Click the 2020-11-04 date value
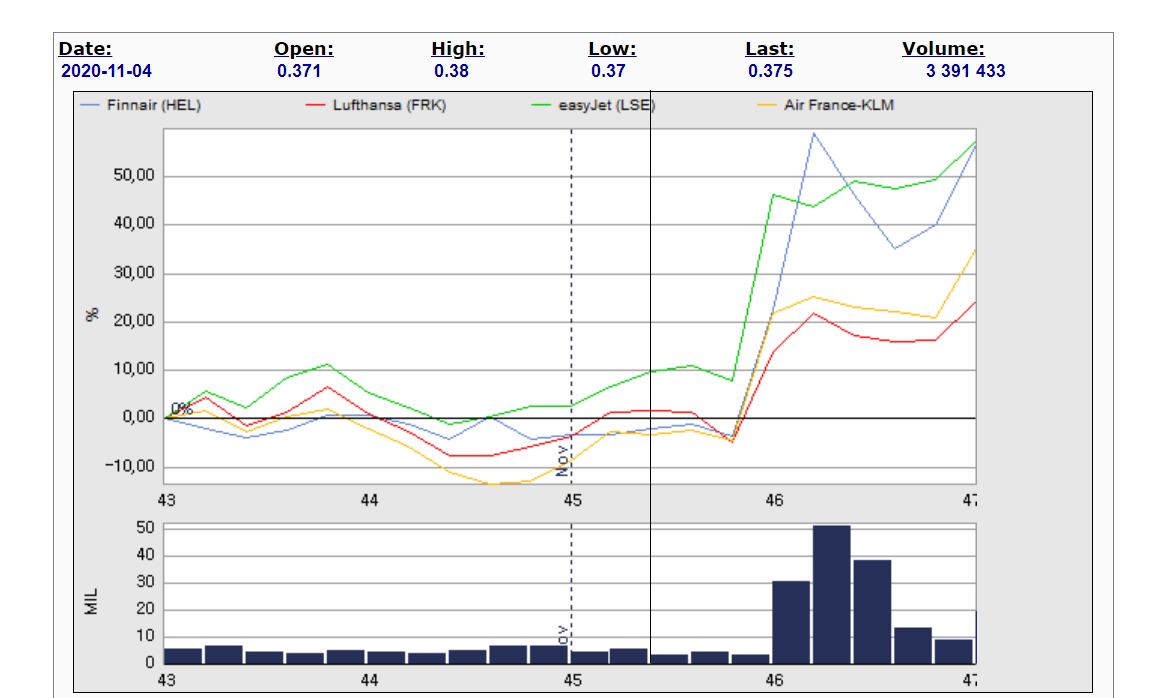 pyautogui.click(x=106, y=71)
